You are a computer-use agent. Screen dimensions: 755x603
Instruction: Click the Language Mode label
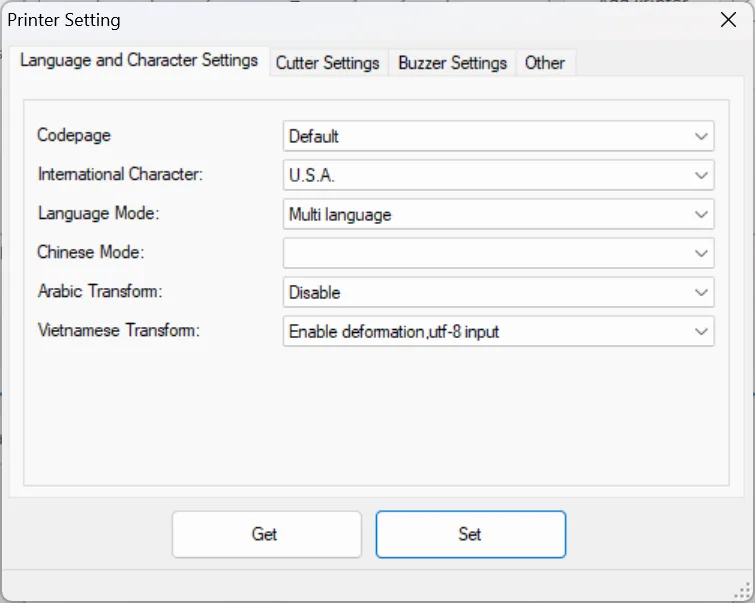(99, 213)
